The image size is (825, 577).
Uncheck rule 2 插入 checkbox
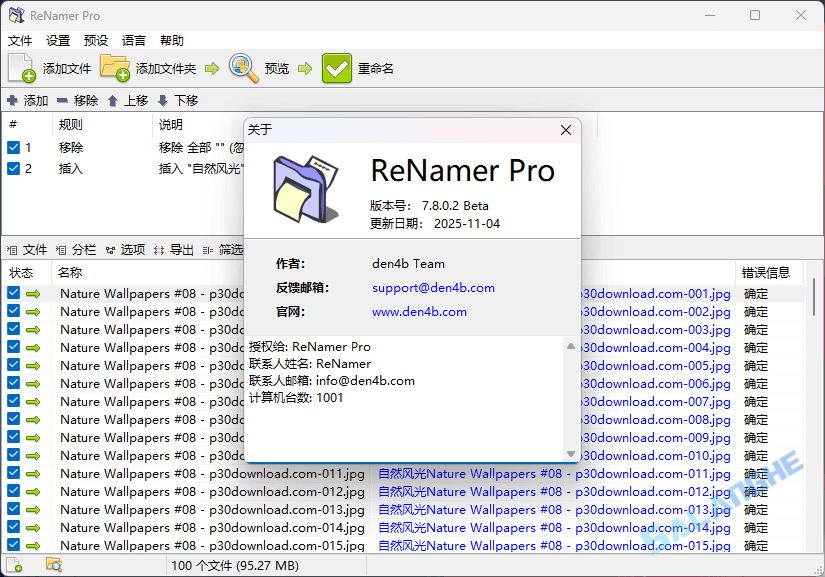tap(14, 168)
